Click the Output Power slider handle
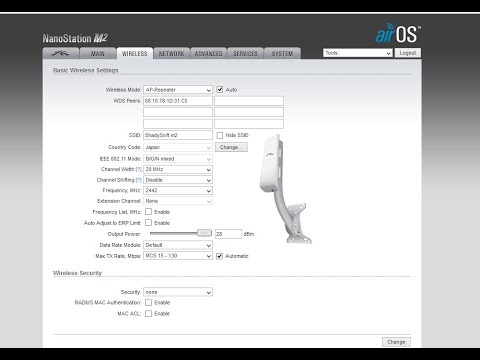Image resolution: width=480 pixels, height=360 pixels. coord(204,233)
